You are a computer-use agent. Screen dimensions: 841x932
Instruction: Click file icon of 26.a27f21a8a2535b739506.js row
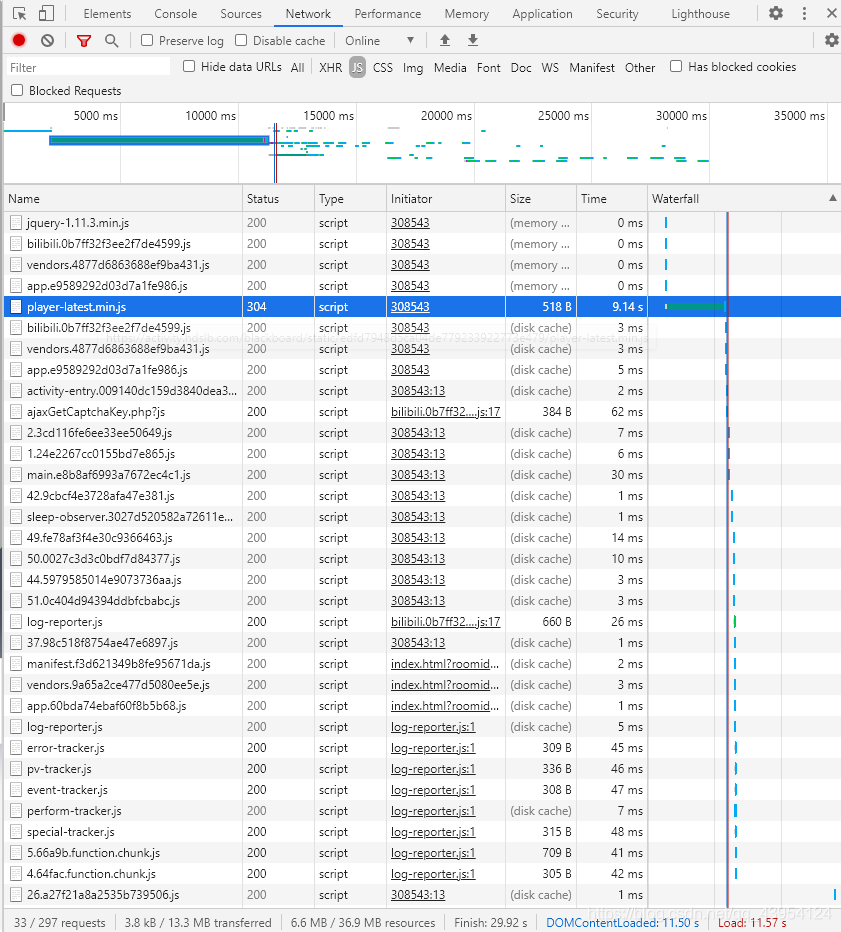pos(16,895)
